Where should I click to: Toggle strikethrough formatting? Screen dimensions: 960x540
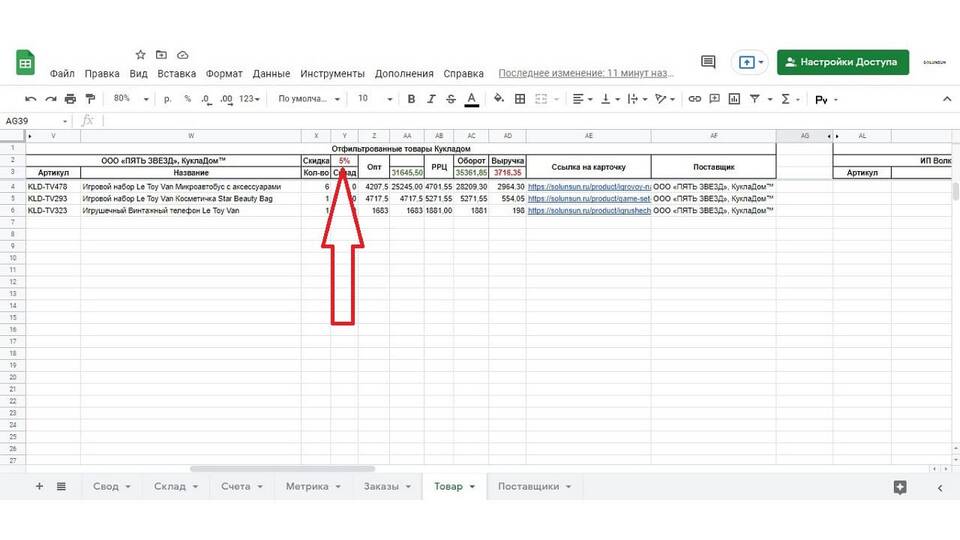point(451,99)
